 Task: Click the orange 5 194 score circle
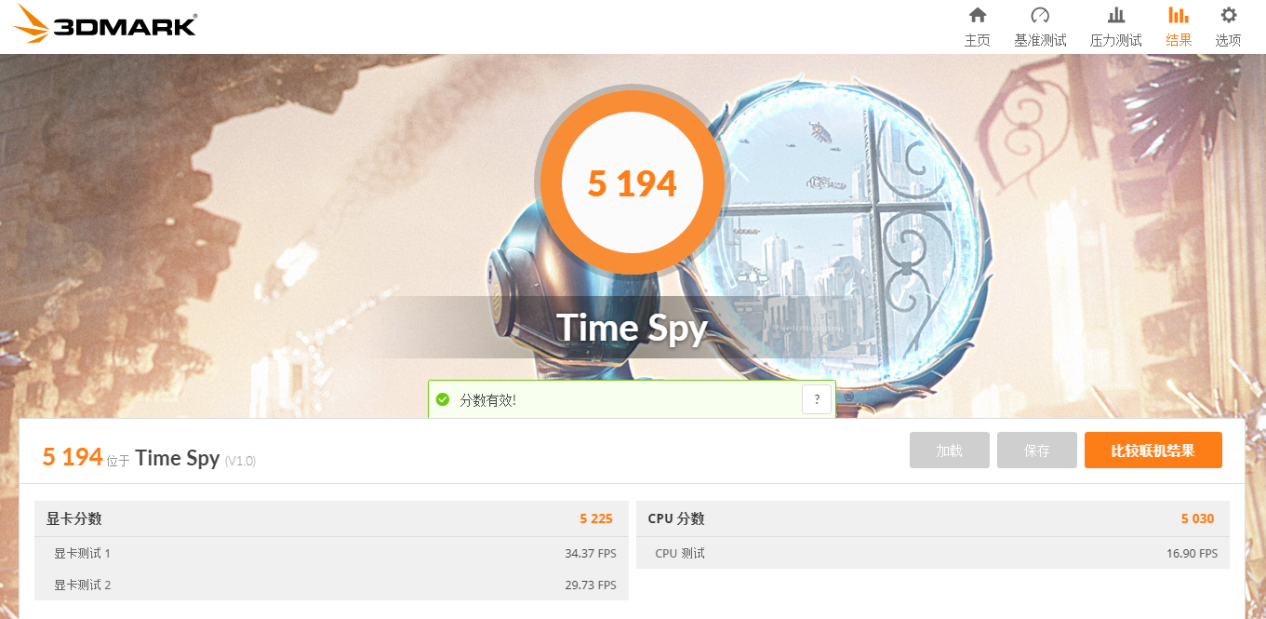pyautogui.click(x=632, y=184)
